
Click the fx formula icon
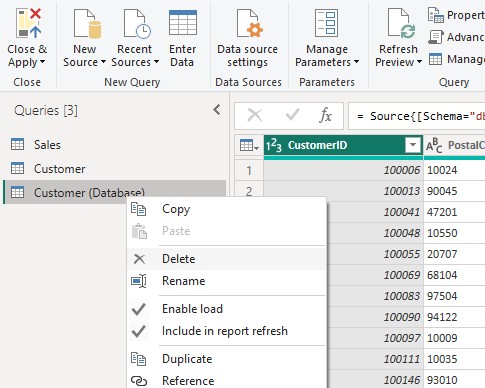(x=325, y=116)
